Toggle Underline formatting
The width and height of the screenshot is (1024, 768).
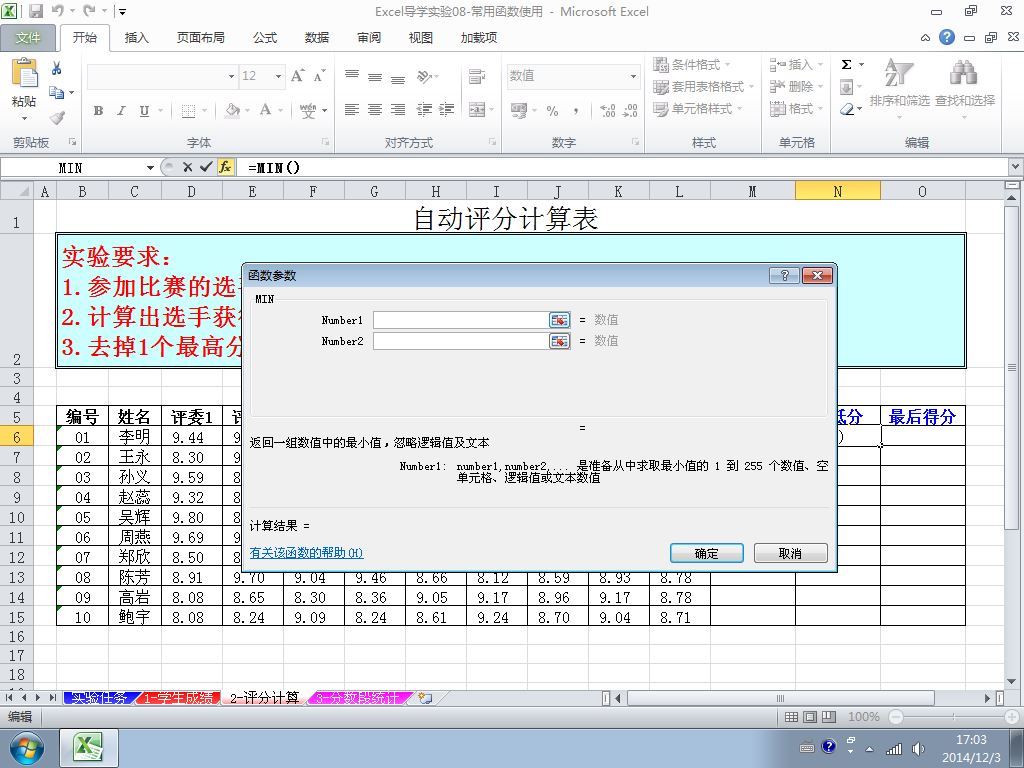tap(144, 111)
